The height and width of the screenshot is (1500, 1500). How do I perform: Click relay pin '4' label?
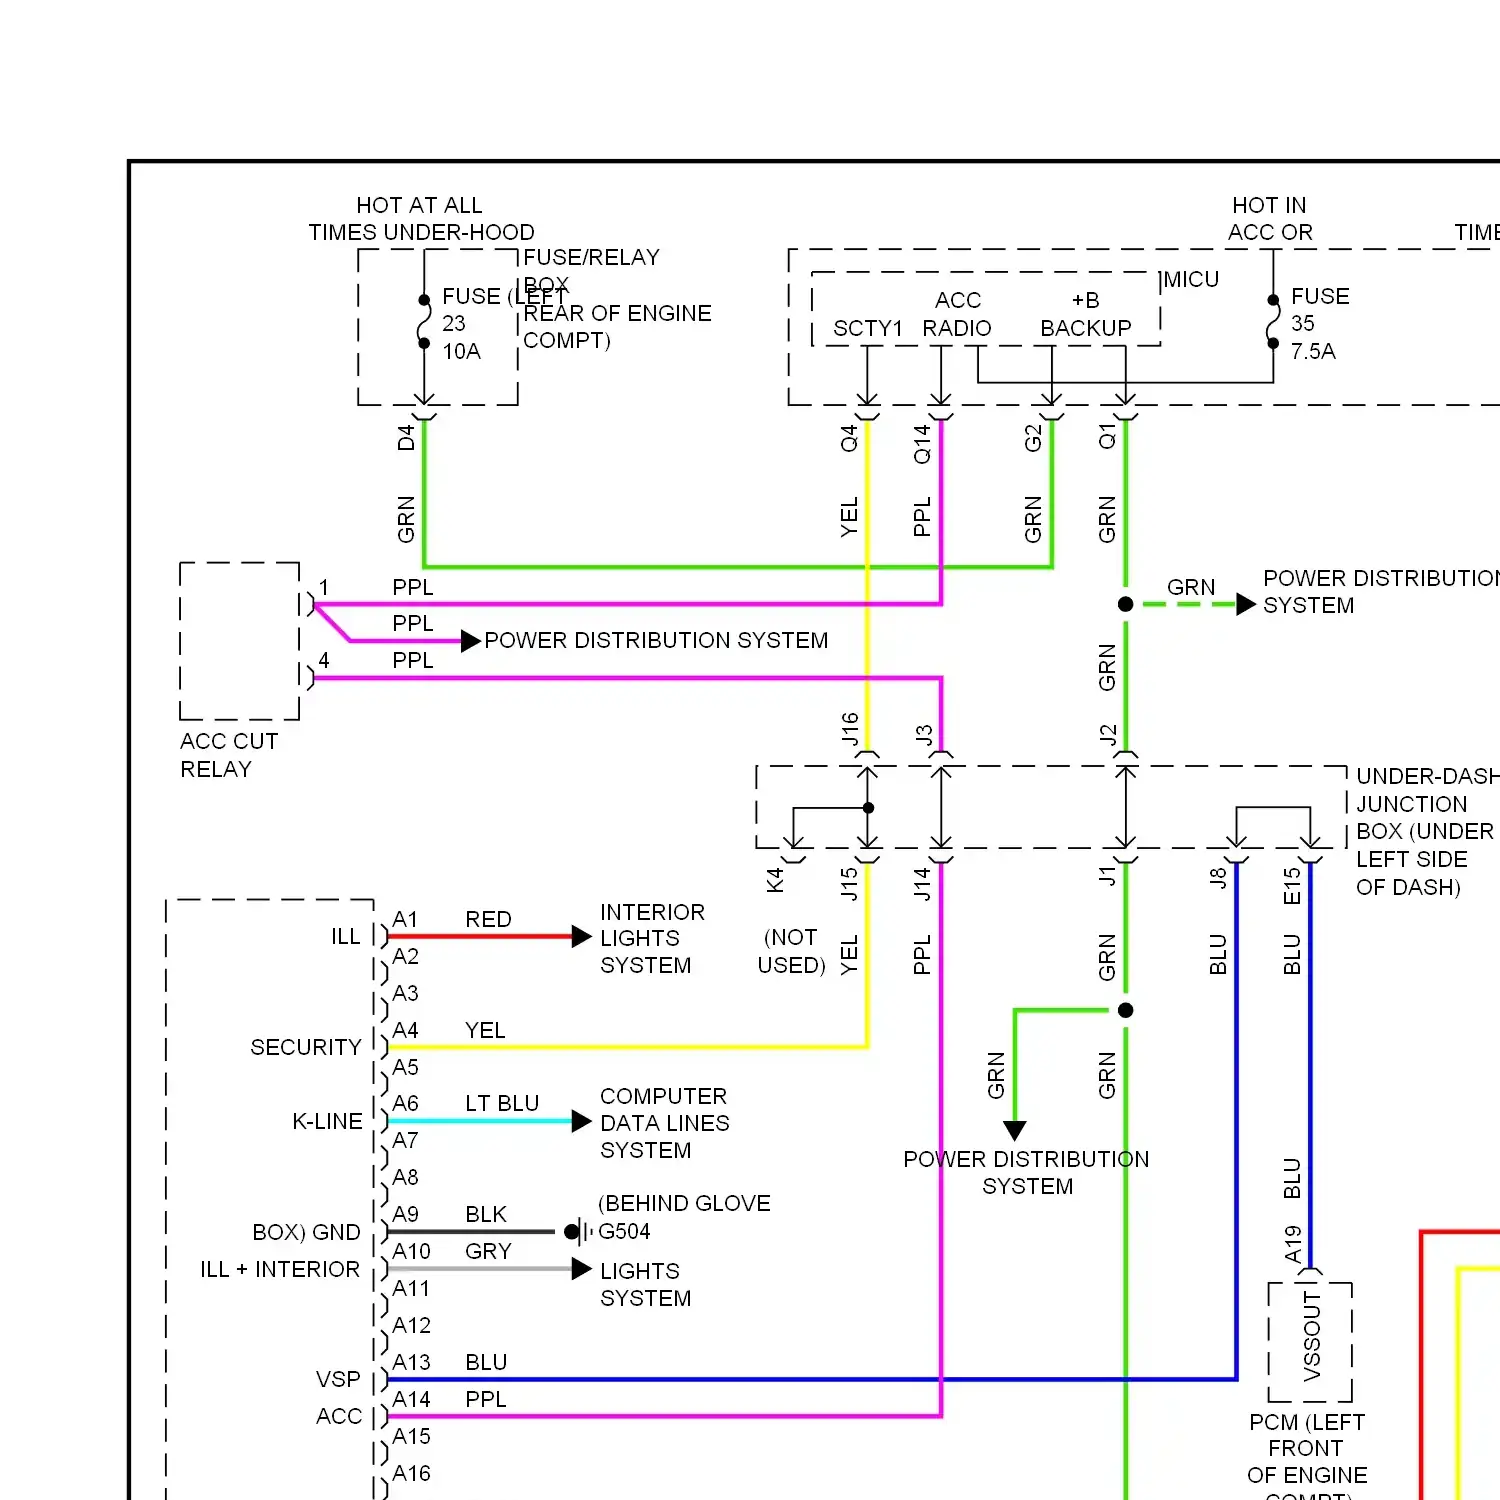[324, 660]
